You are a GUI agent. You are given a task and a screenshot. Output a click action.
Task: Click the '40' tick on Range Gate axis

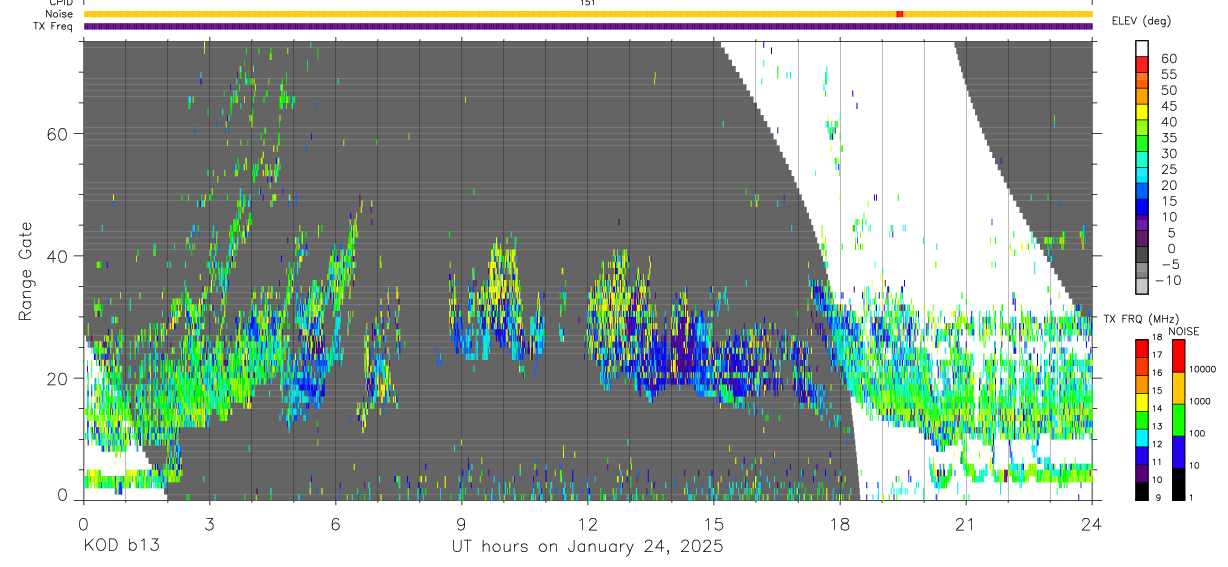(56, 256)
